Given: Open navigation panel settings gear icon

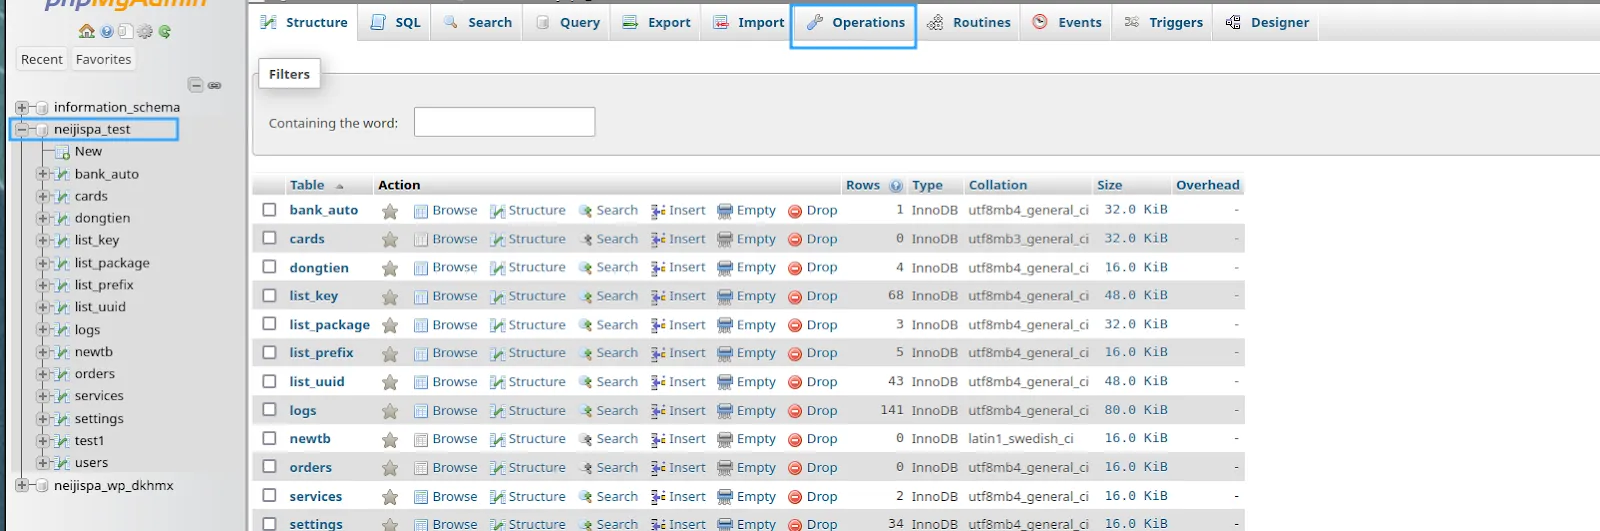Looking at the screenshot, I should [145, 31].
